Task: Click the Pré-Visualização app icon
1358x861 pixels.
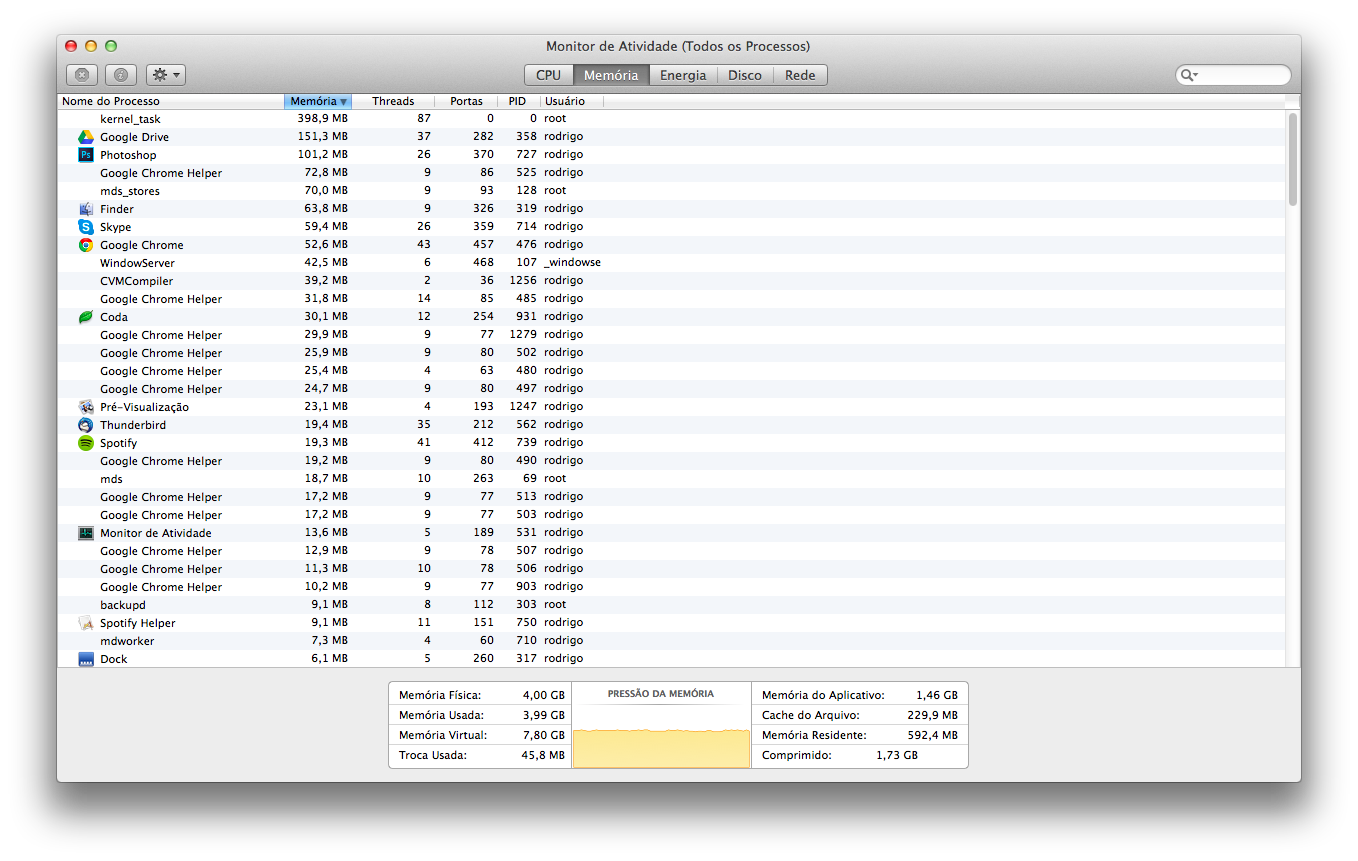Action: (x=86, y=407)
